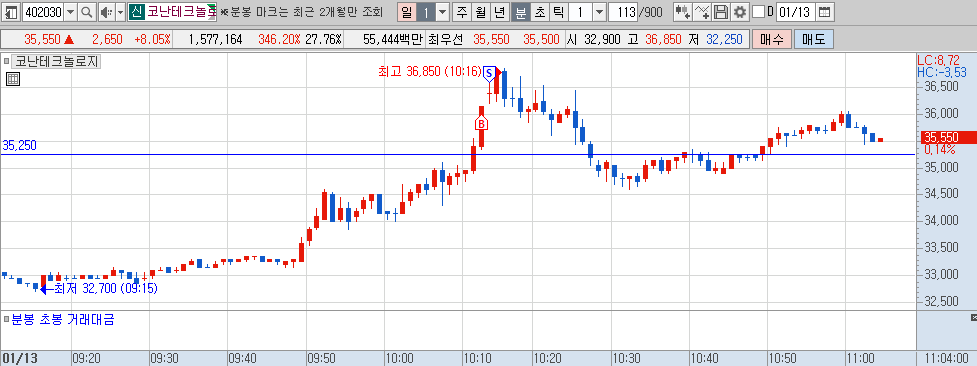Toggle the left panel layout icon
977x366 pixels.
click(x=11, y=12)
